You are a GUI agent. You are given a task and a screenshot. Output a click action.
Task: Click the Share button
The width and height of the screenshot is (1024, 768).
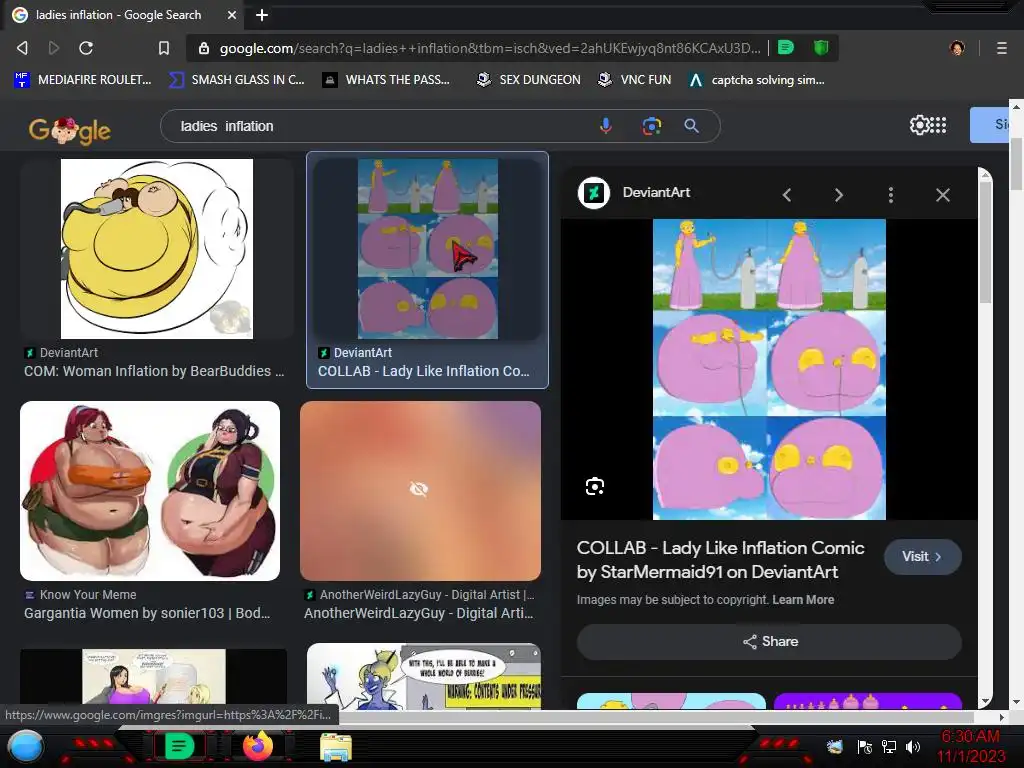point(769,641)
